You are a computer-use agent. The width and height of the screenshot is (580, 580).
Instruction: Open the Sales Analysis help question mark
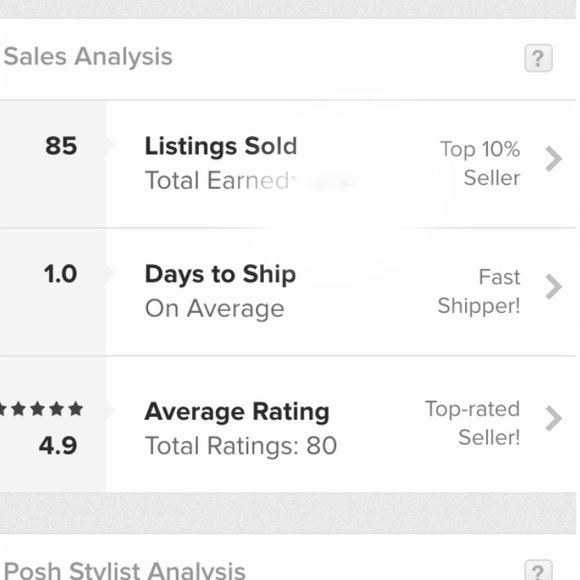[x=538, y=58]
